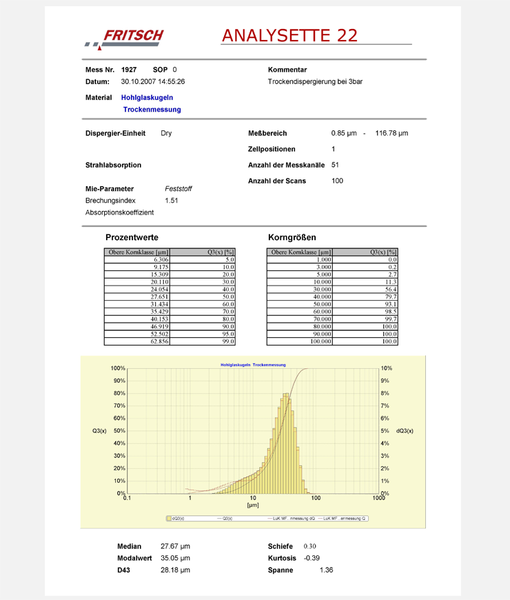The height and width of the screenshot is (600, 510).
Task: Select the Anzahl der Messkanäle value 51
Action: point(335,165)
